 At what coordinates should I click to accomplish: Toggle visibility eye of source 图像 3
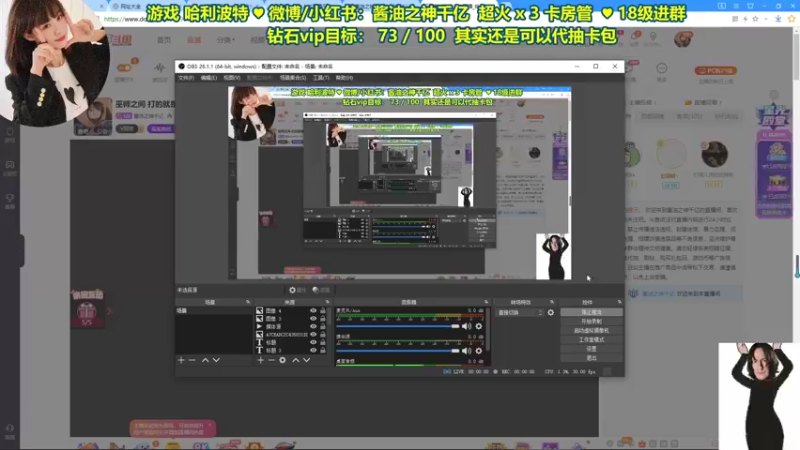[x=313, y=318]
